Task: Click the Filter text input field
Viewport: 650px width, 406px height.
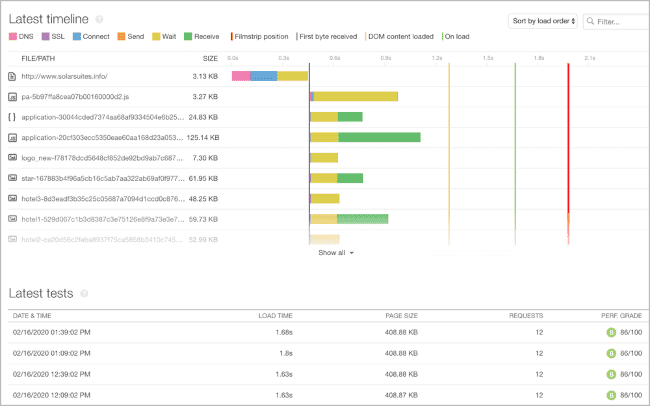Action: pos(620,21)
